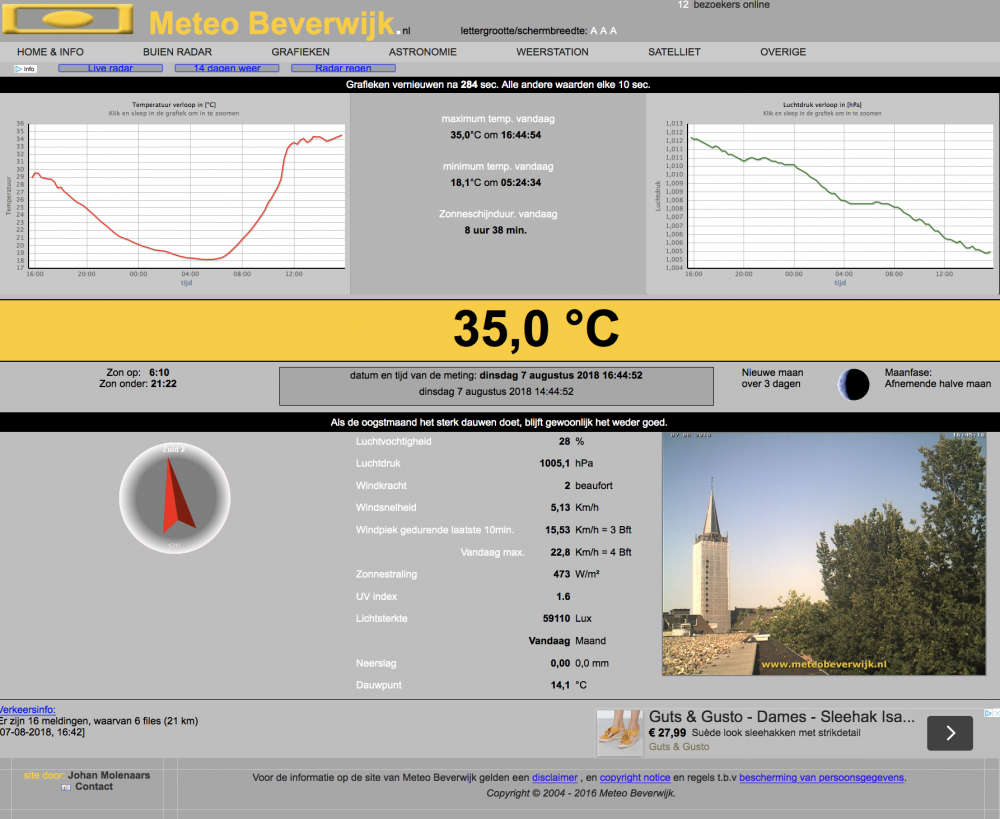The height and width of the screenshot is (819, 1000).
Task: Click the 'Zon onder: 21:22' sunset text
Action: (138, 384)
